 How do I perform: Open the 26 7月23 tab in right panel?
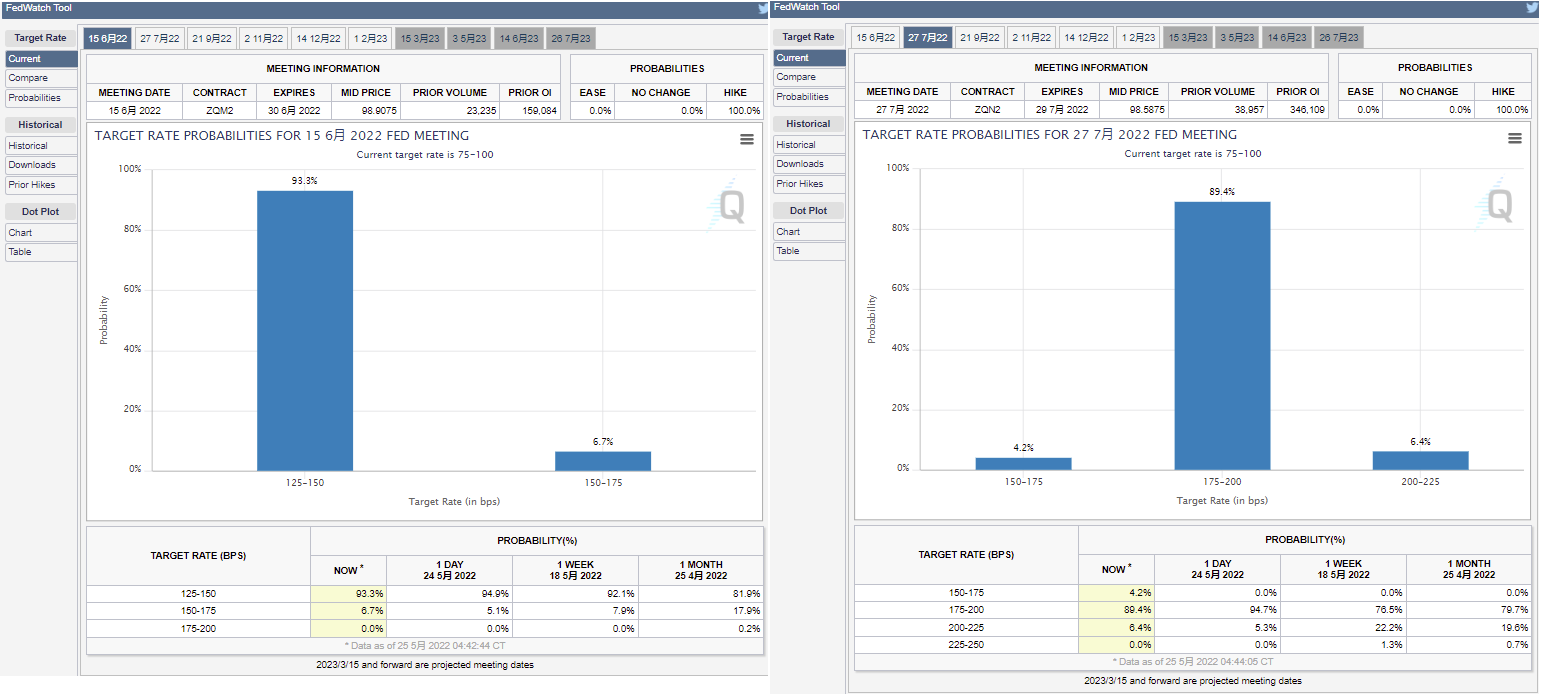click(x=1338, y=38)
